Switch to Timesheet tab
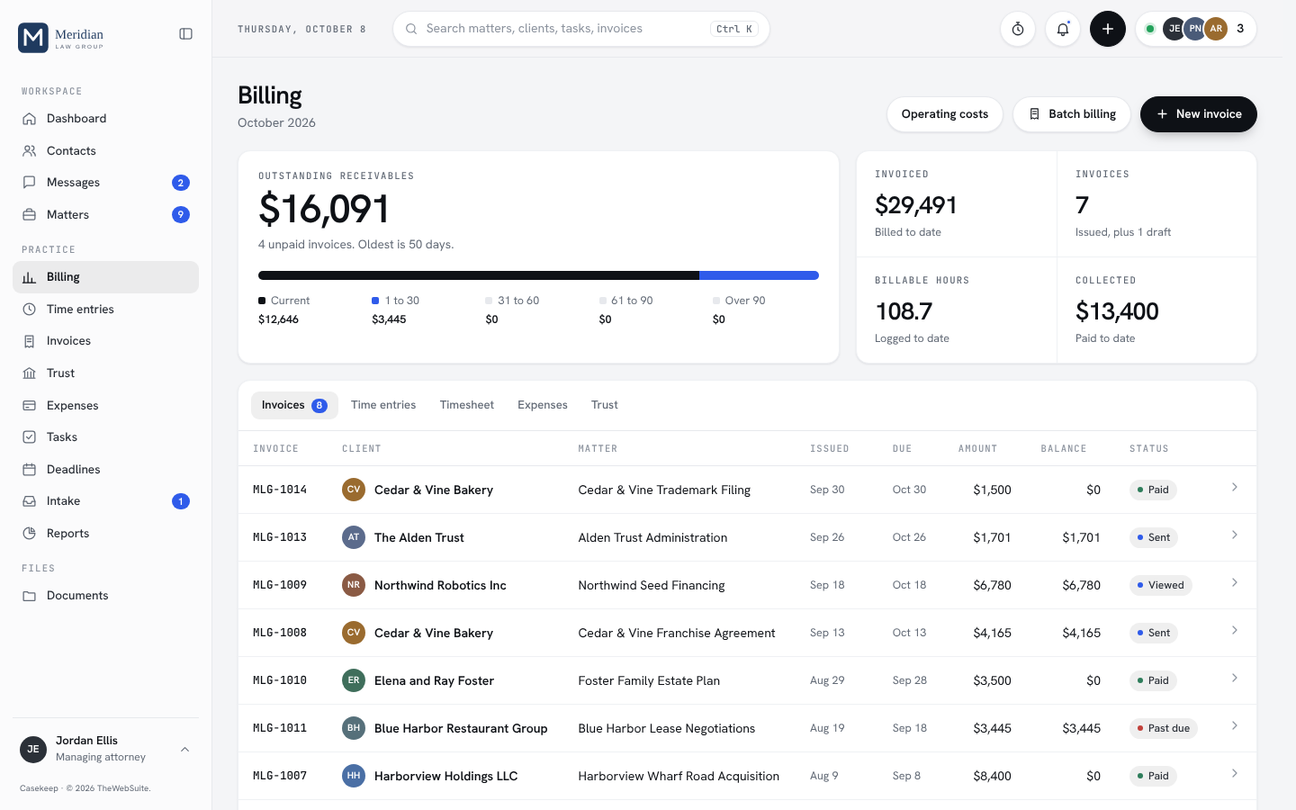This screenshot has height=810, width=1296. (x=467, y=405)
